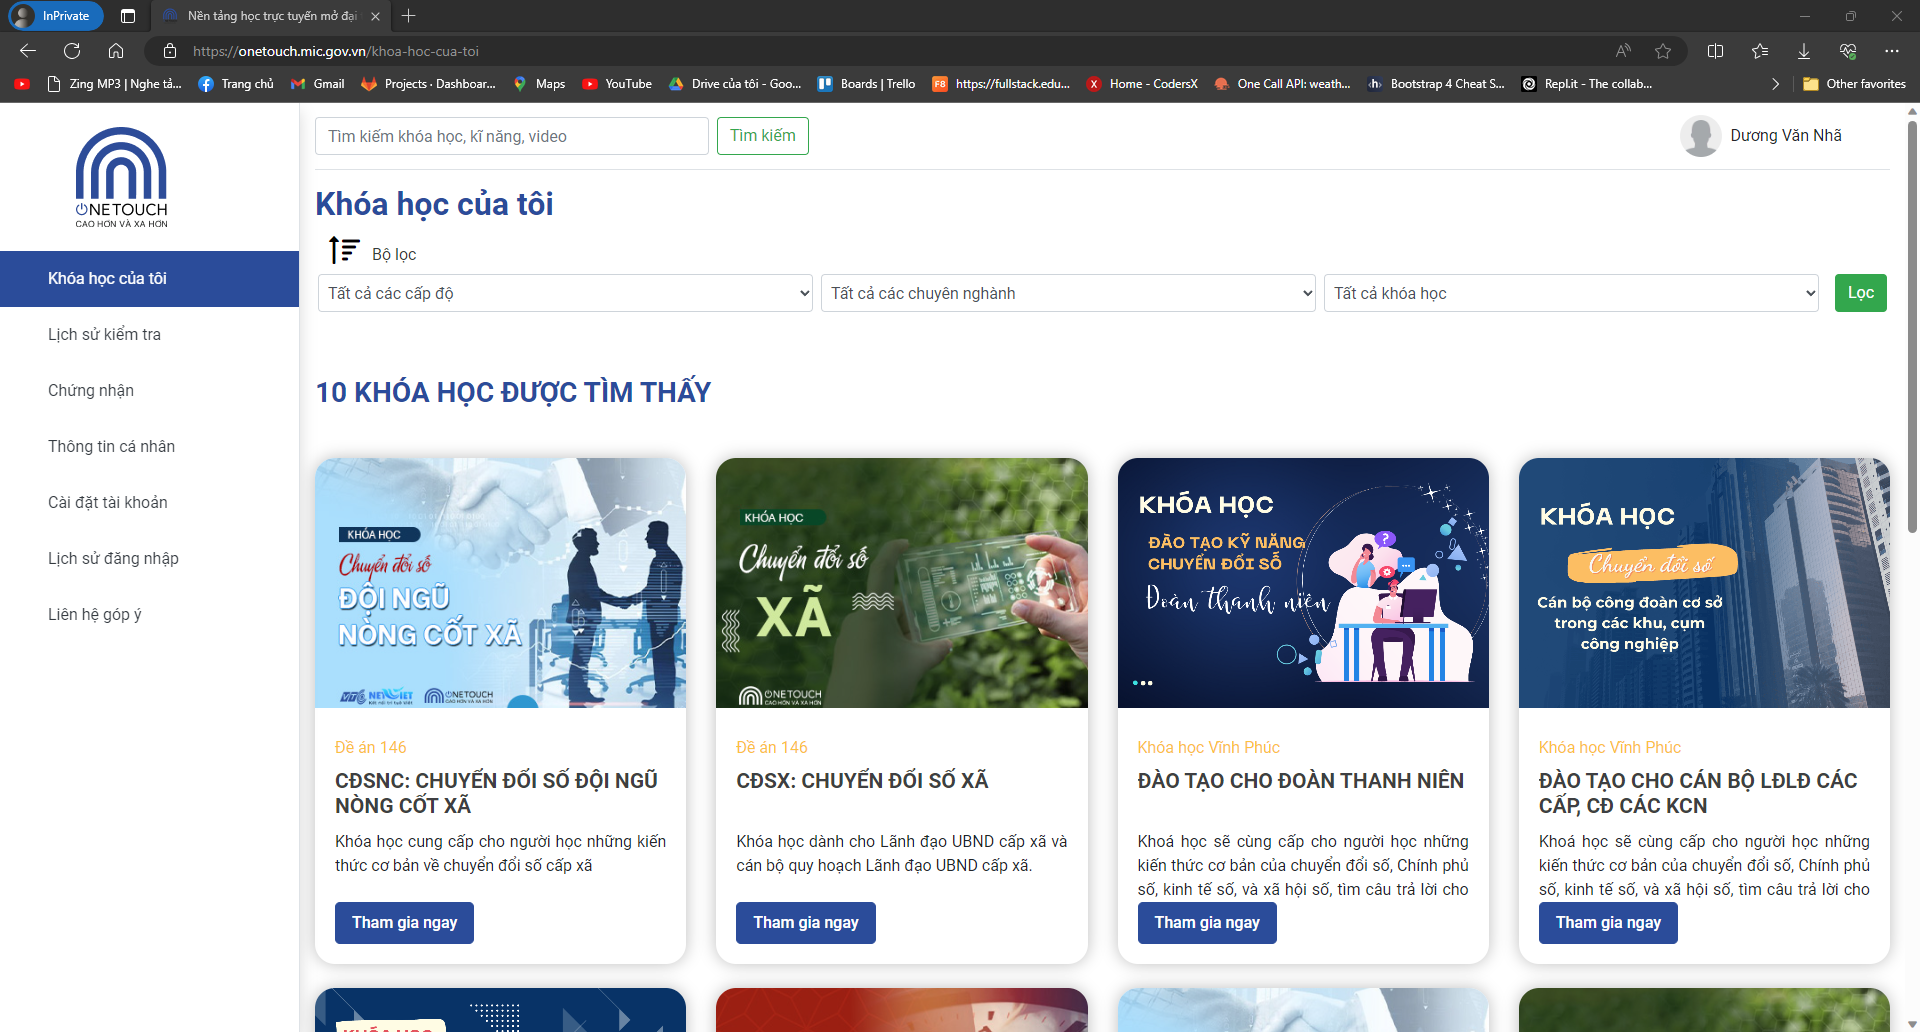Expand the 'Tất cả khóa học' dropdown

[x=1571, y=293]
